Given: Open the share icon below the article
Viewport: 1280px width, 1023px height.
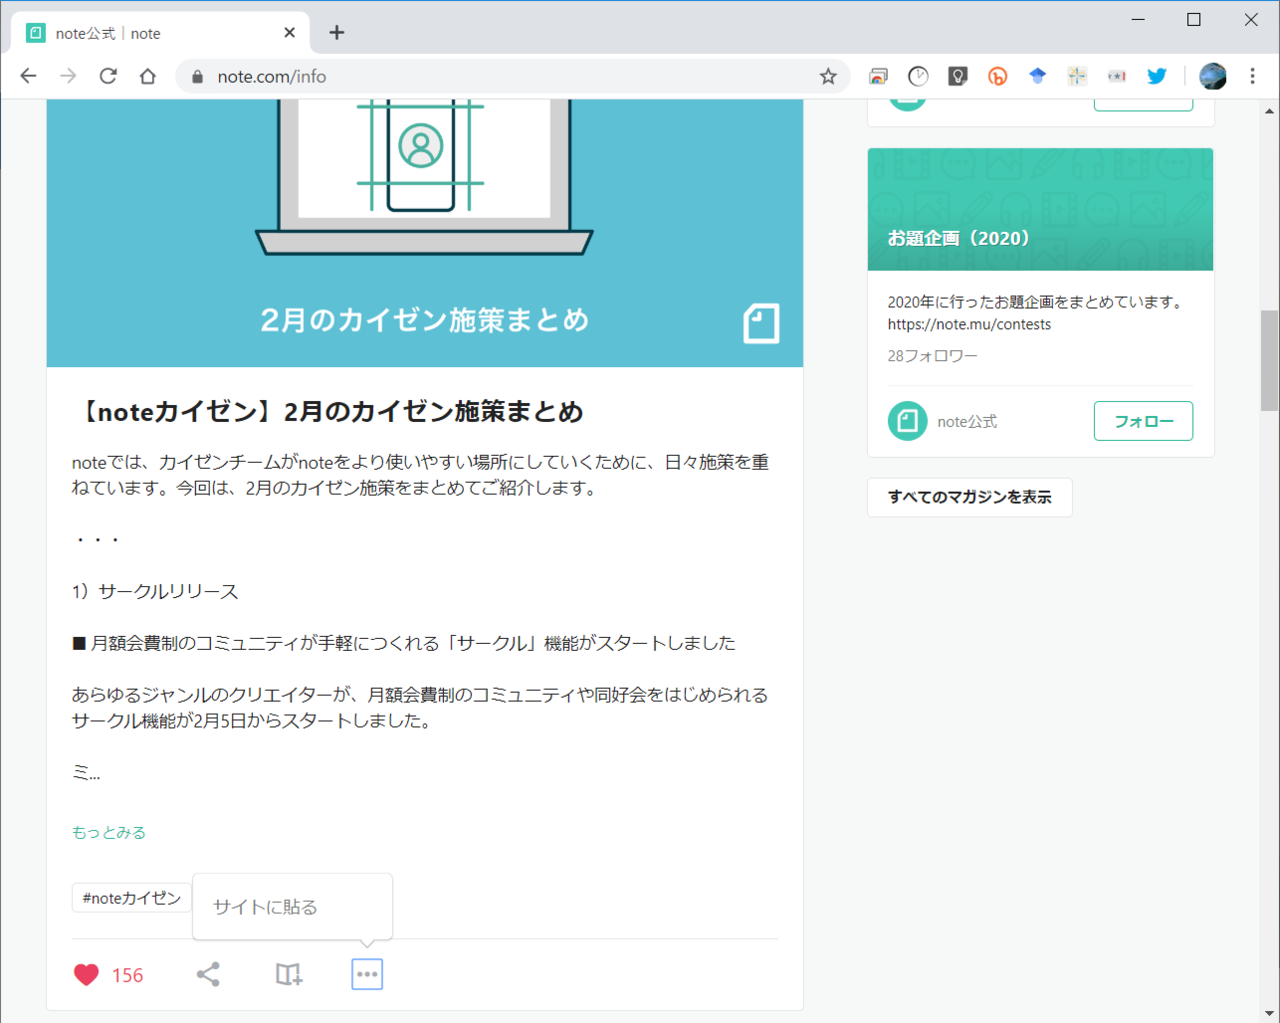Looking at the screenshot, I should click(208, 975).
